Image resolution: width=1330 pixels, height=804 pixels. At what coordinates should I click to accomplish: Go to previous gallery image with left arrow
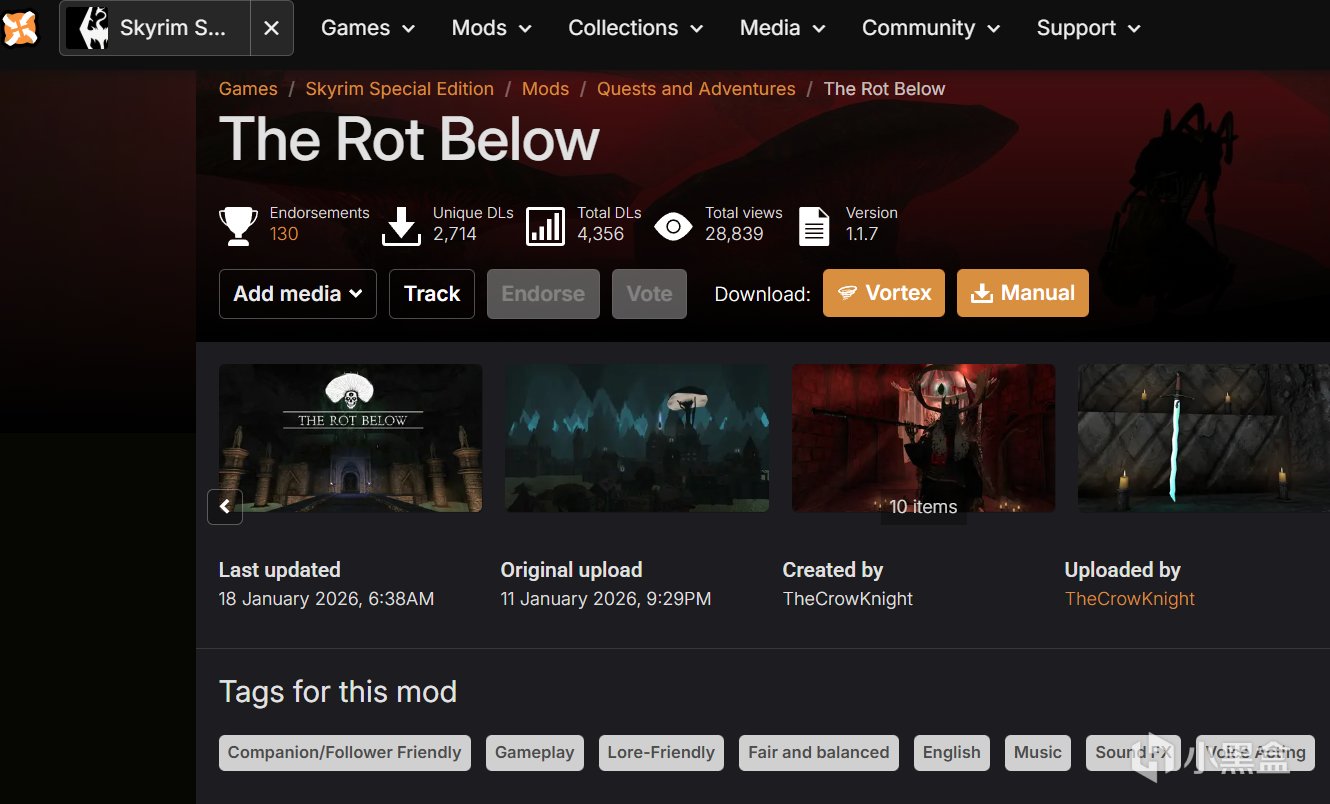click(x=225, y=506)
